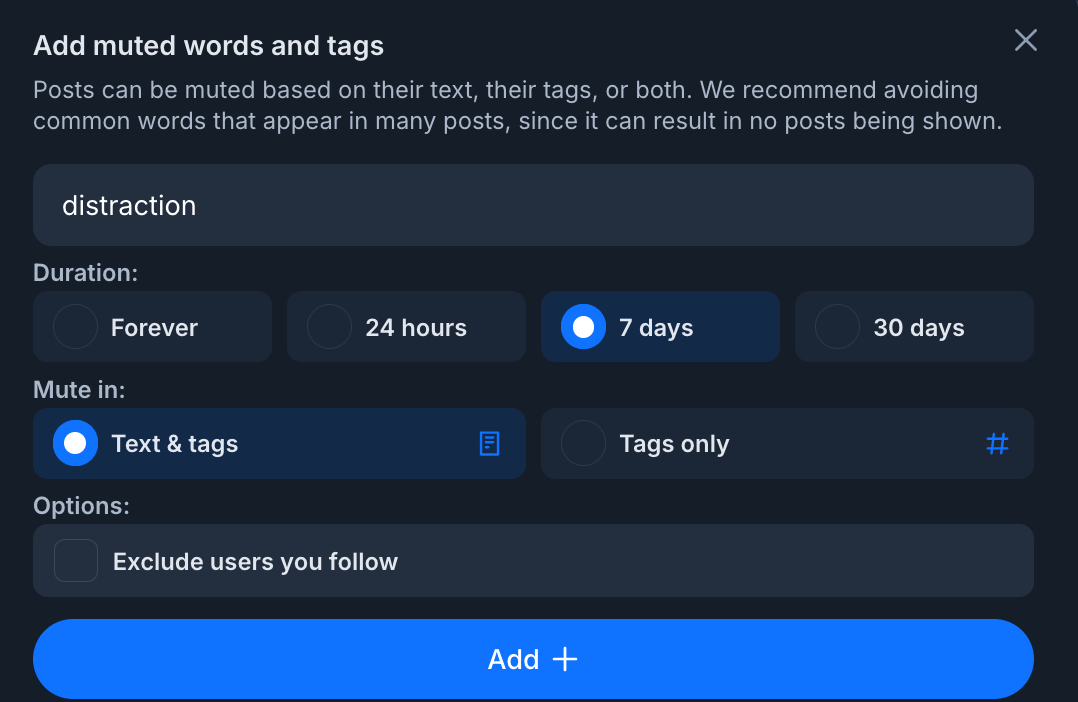Click the "Tags only" label text
The image size is (1078, 702).
click(x=674, y=444)
